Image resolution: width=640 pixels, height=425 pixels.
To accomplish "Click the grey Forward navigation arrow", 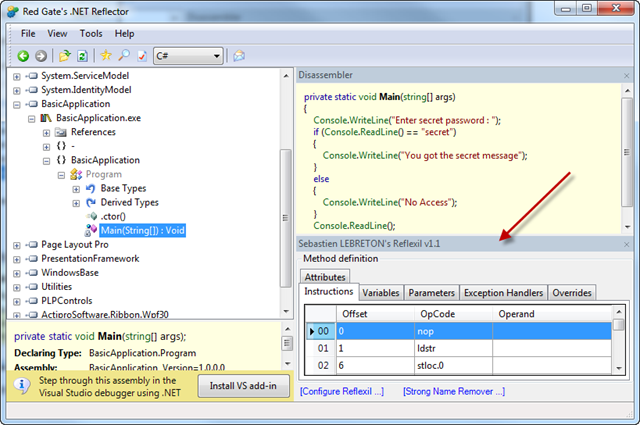I will tap(41, 56).
